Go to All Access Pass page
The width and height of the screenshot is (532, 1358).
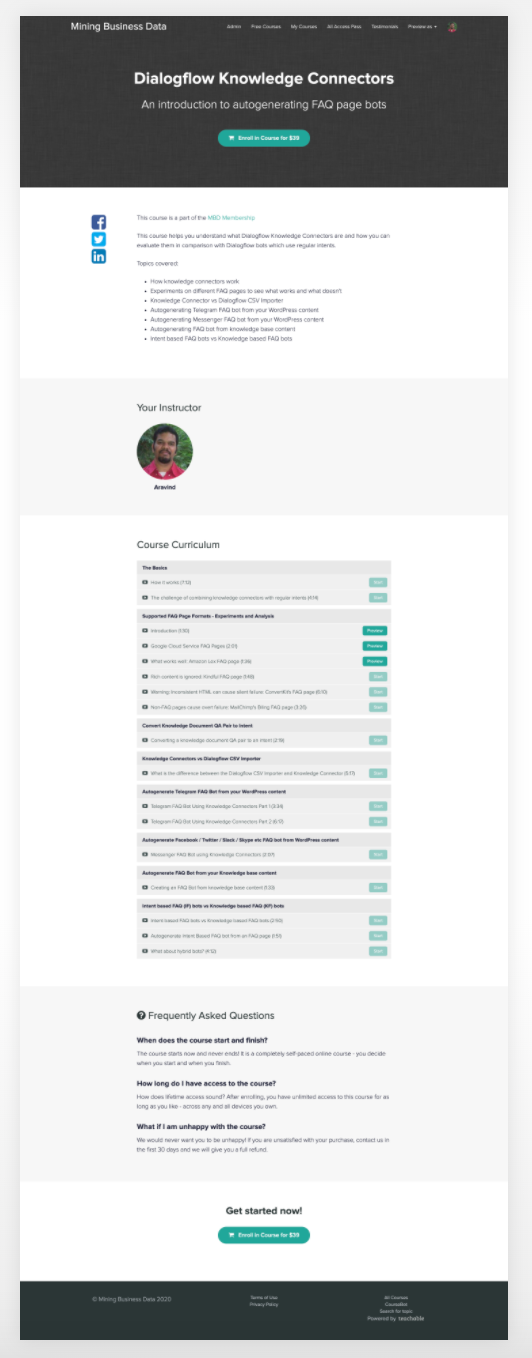344,27
